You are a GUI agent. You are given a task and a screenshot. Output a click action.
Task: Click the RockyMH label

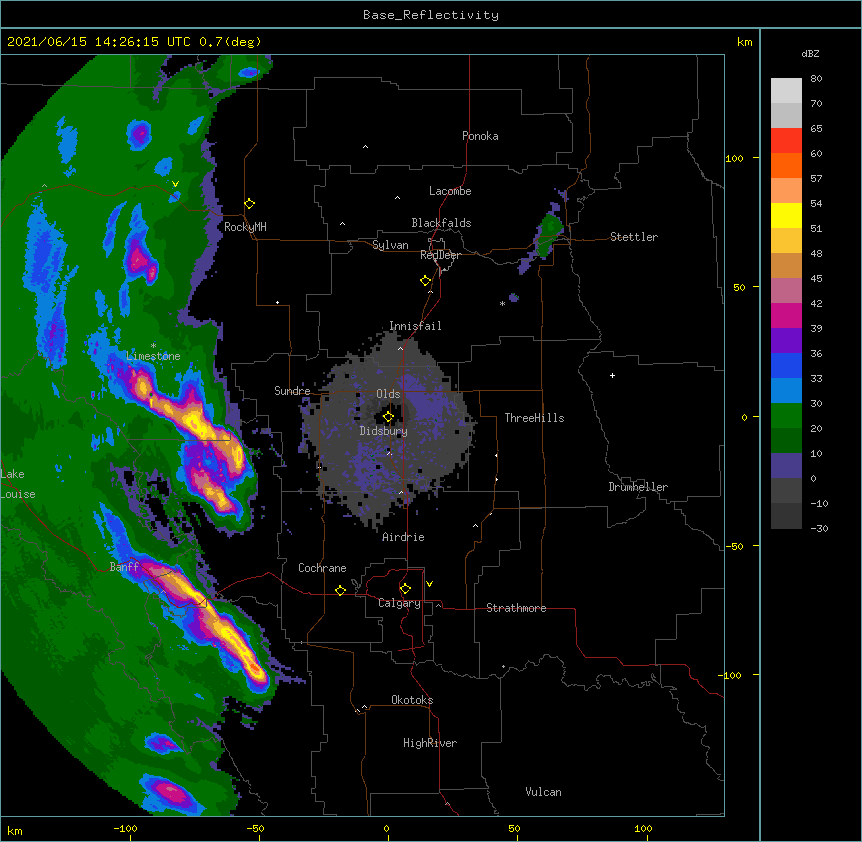[x=245, y=227]
